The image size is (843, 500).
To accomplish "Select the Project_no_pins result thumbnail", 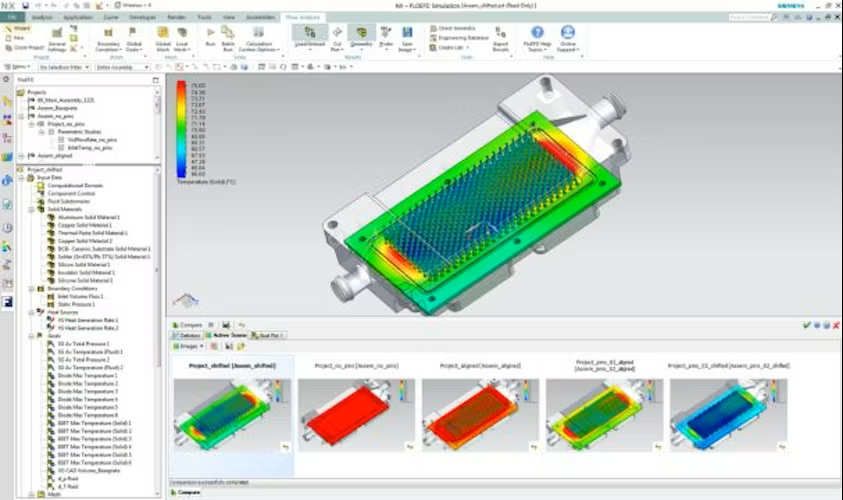I will pos(356,415).
